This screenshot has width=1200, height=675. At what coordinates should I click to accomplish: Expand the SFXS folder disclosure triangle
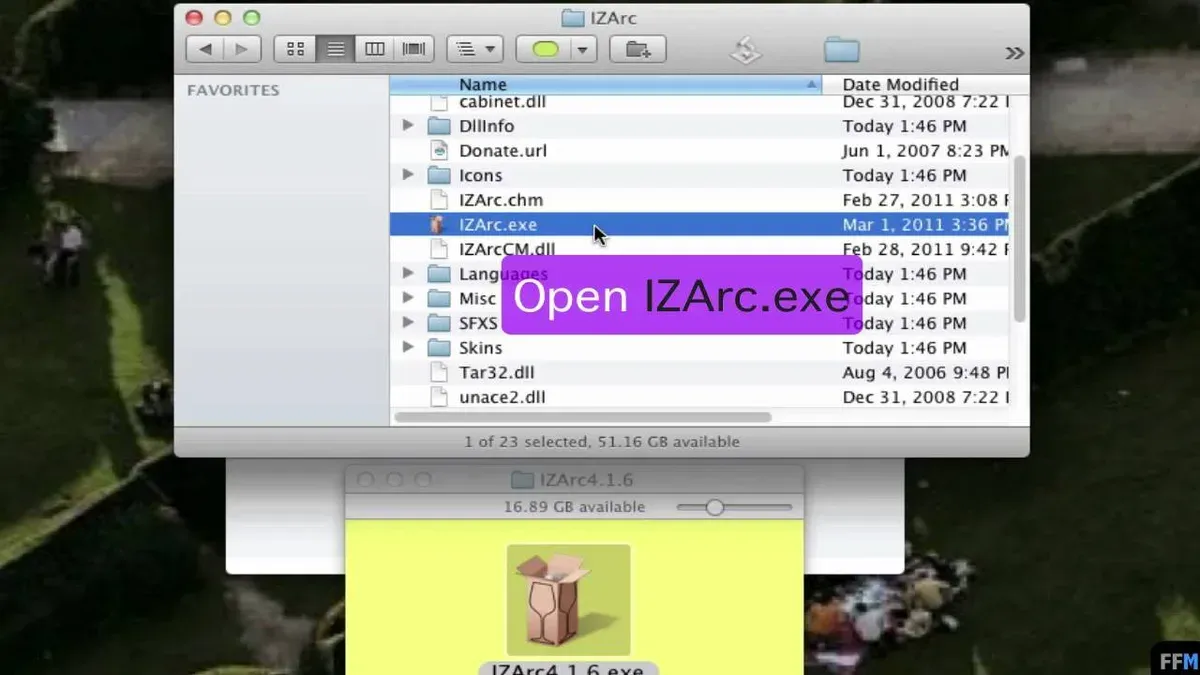[408, 323]
